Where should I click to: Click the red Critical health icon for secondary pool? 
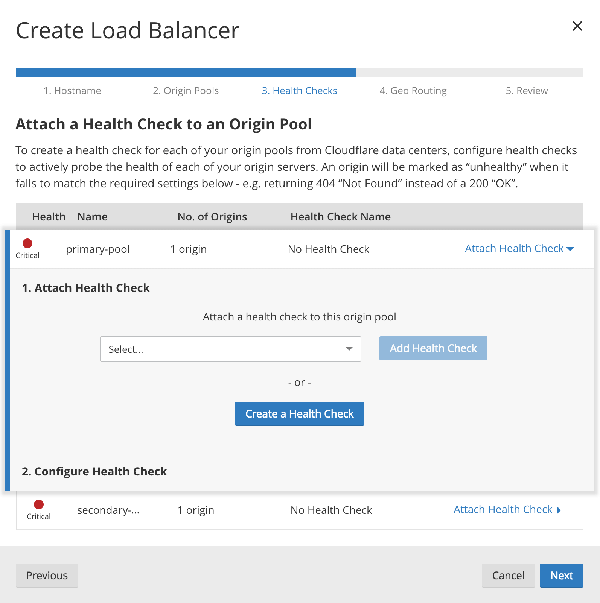tap(38, 505)
